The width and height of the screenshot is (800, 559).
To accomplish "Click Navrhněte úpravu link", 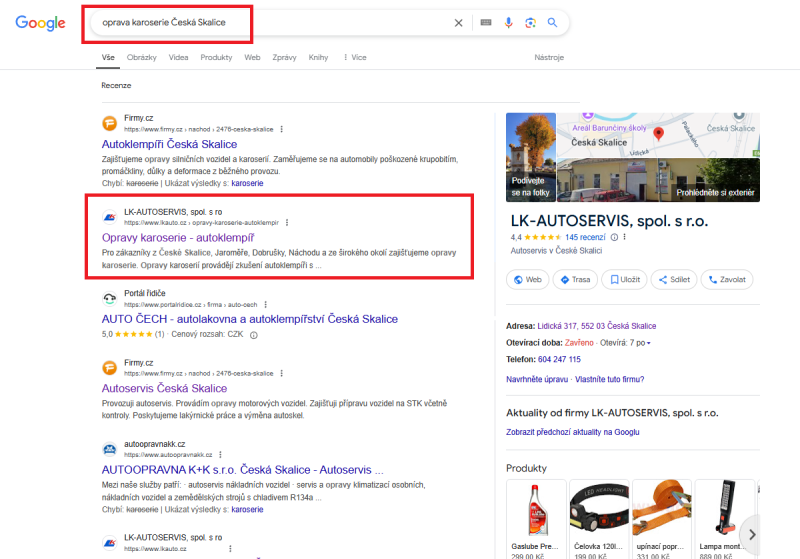I will (537, 379).
